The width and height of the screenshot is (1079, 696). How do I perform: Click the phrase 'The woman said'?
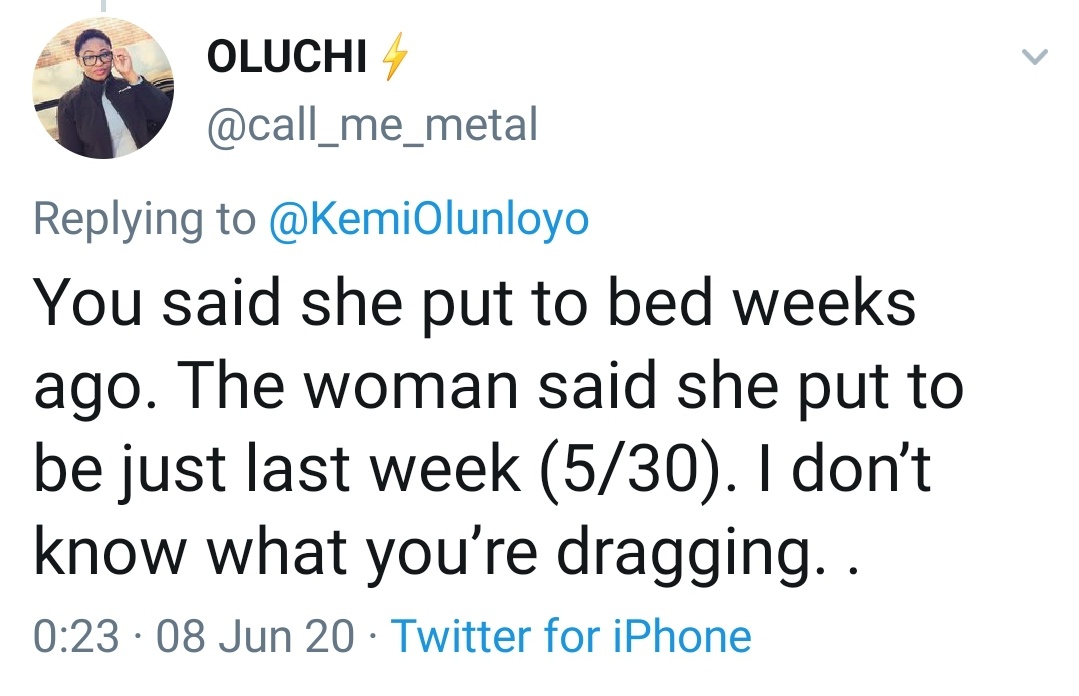(393, 388)
